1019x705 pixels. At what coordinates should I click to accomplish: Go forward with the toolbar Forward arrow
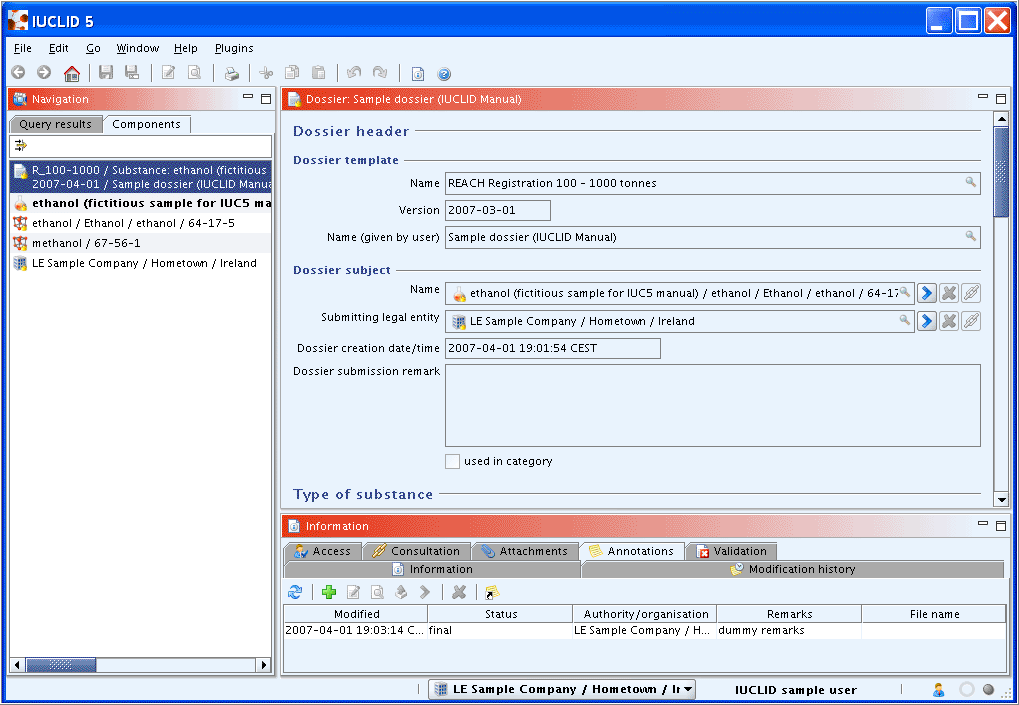point(44,73)
